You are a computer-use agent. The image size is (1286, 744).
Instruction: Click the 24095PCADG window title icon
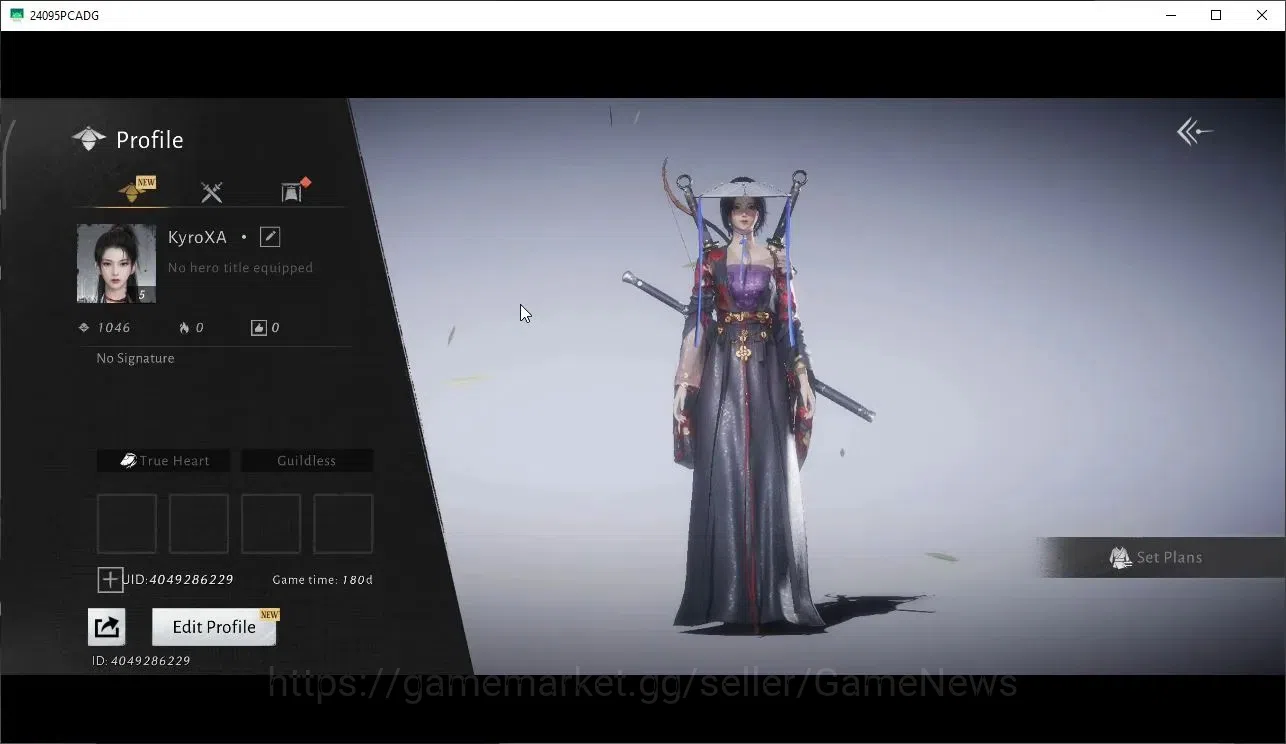[16, 15]
